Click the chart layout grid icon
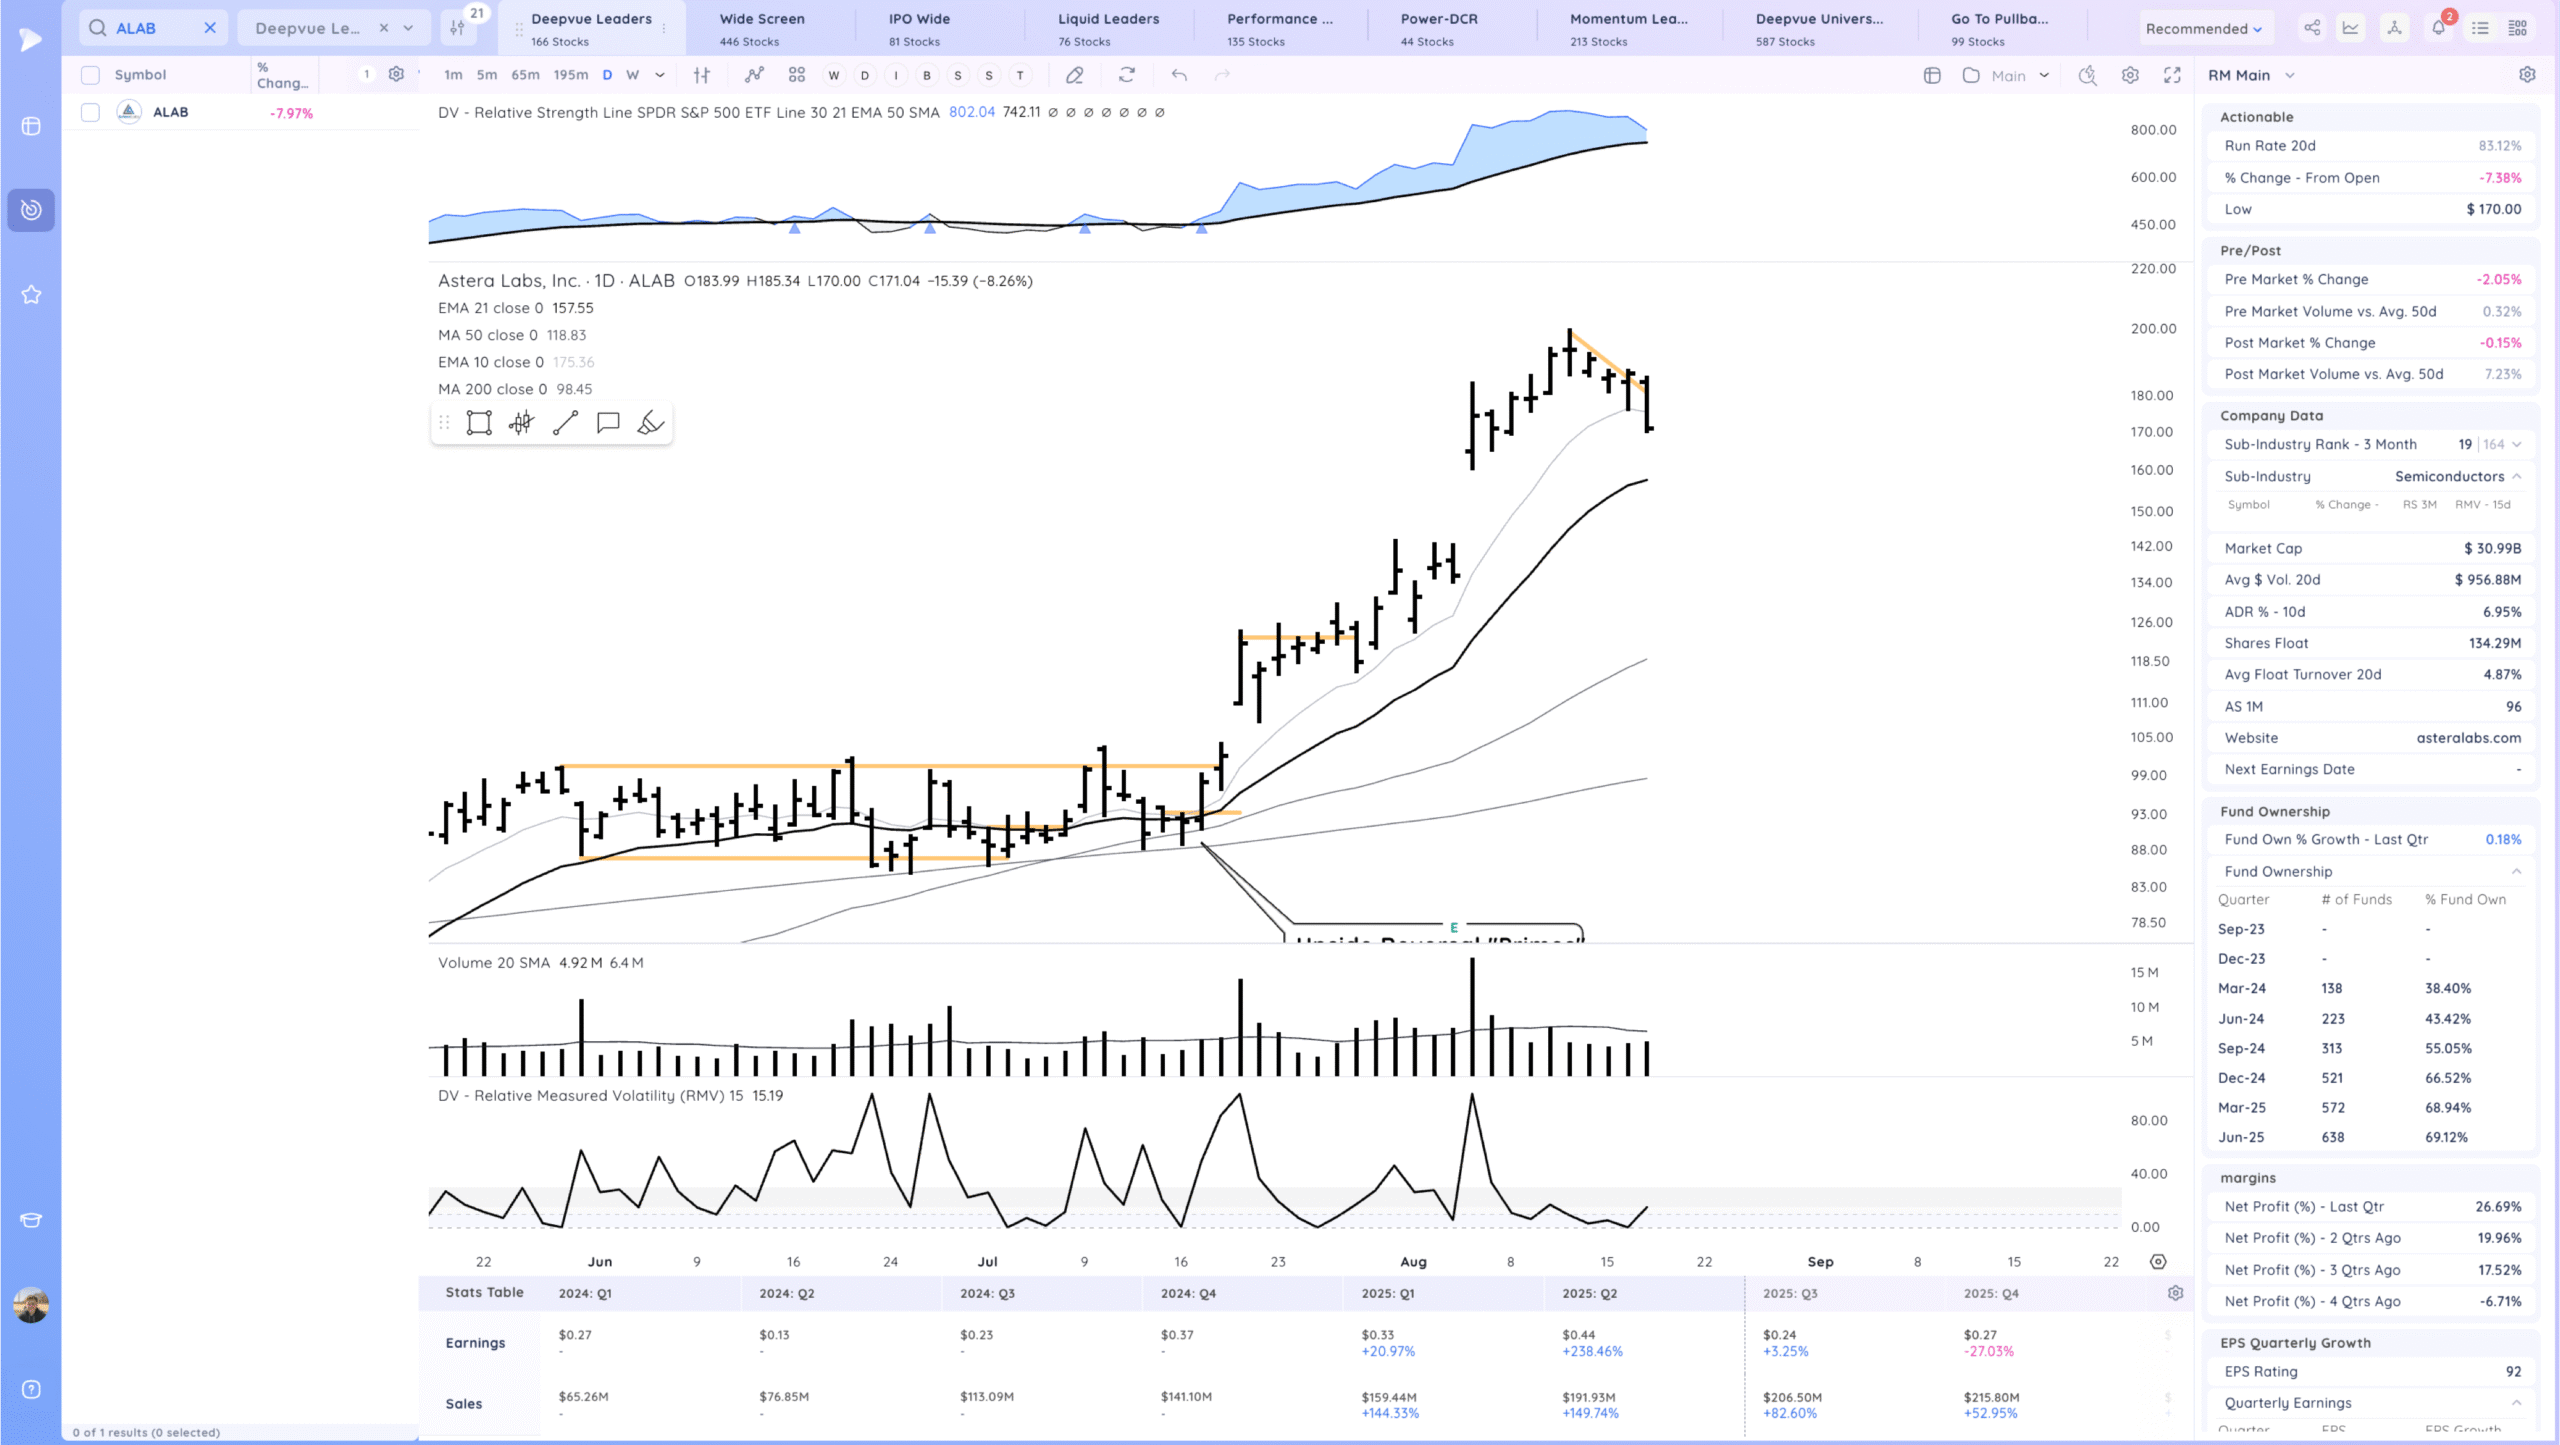Viewport: 2560px width, 1445px height. [1932, 75]
